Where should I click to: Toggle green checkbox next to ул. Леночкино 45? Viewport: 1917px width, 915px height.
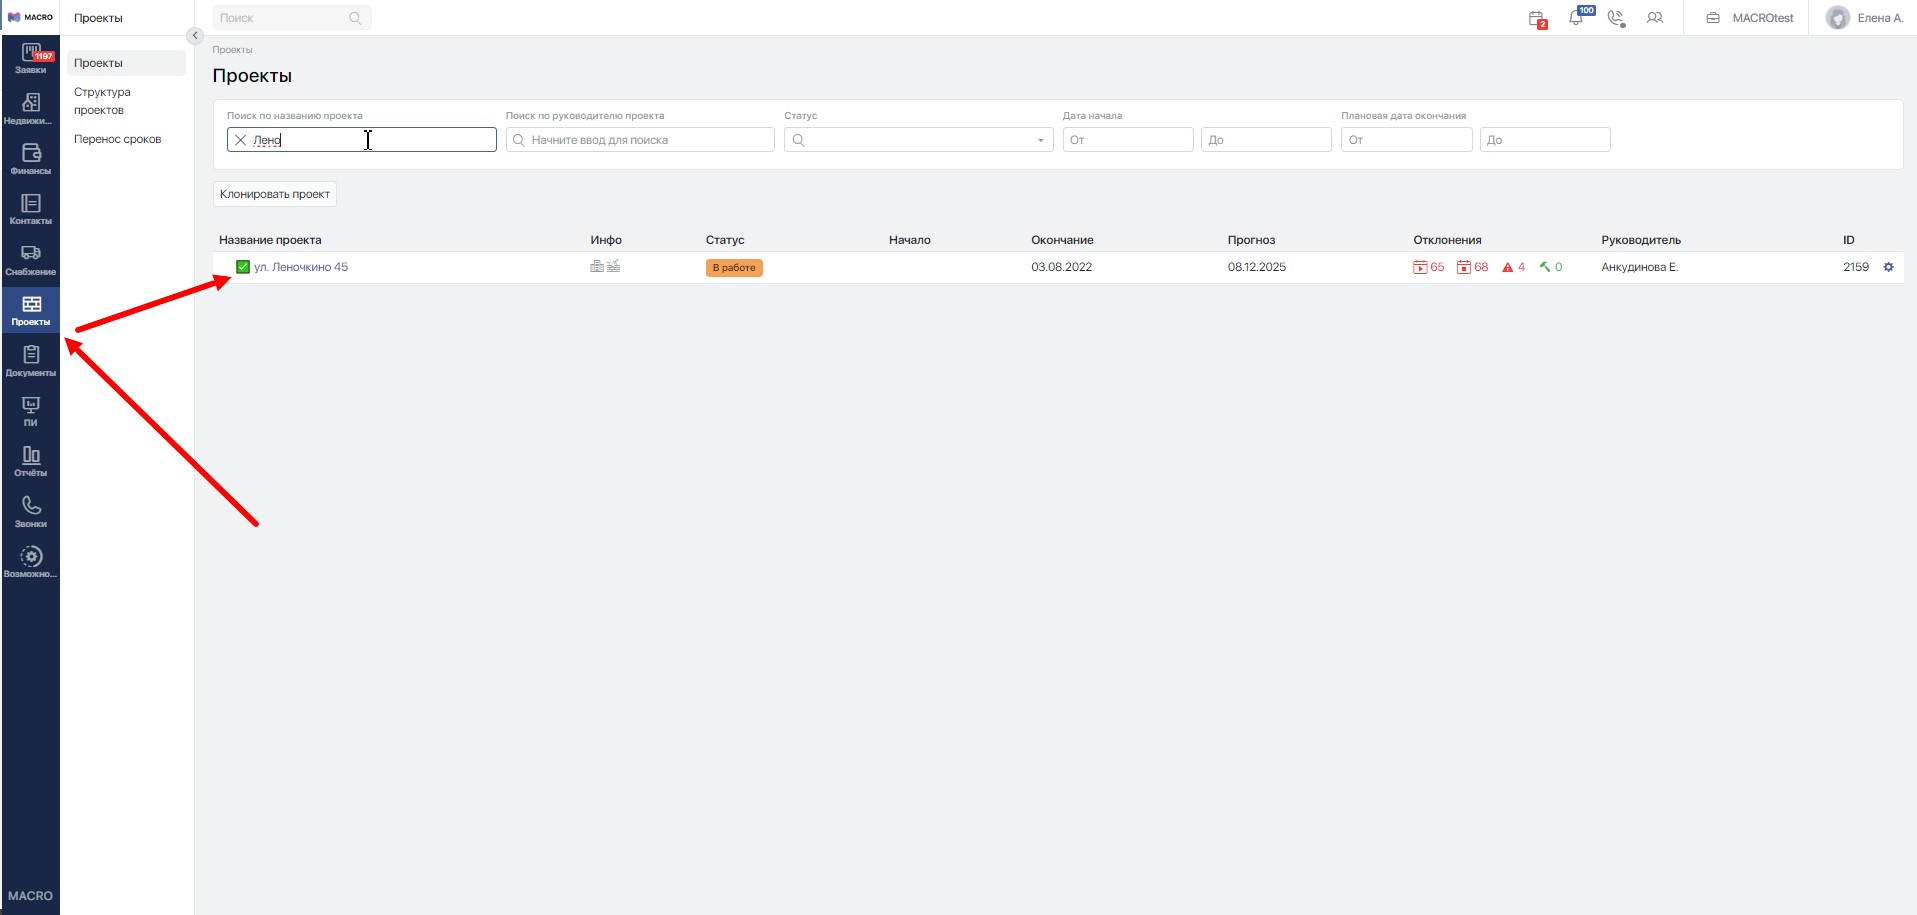pos(242,267)
